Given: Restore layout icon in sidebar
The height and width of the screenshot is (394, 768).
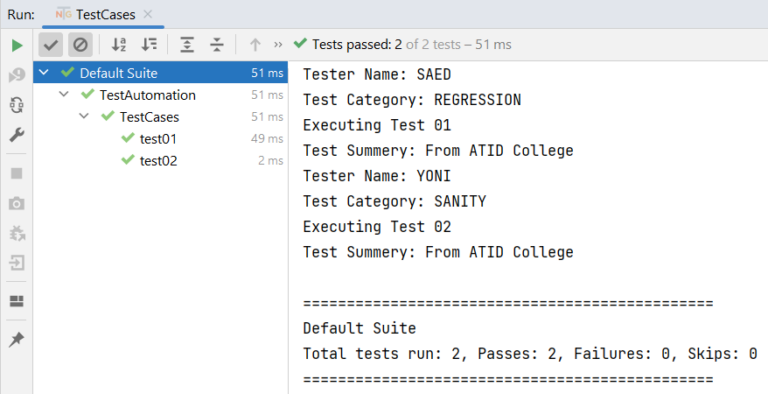Looking at the screenshot, I should 17,301.
